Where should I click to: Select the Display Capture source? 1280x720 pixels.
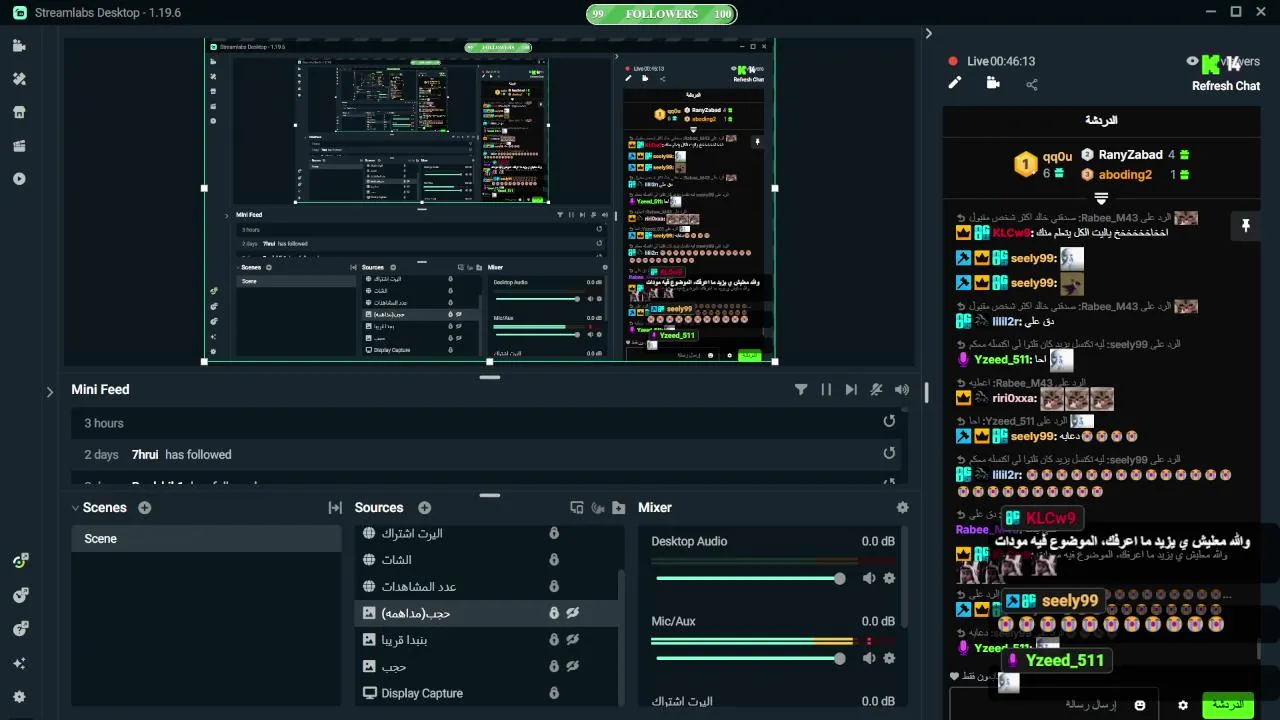486,693
